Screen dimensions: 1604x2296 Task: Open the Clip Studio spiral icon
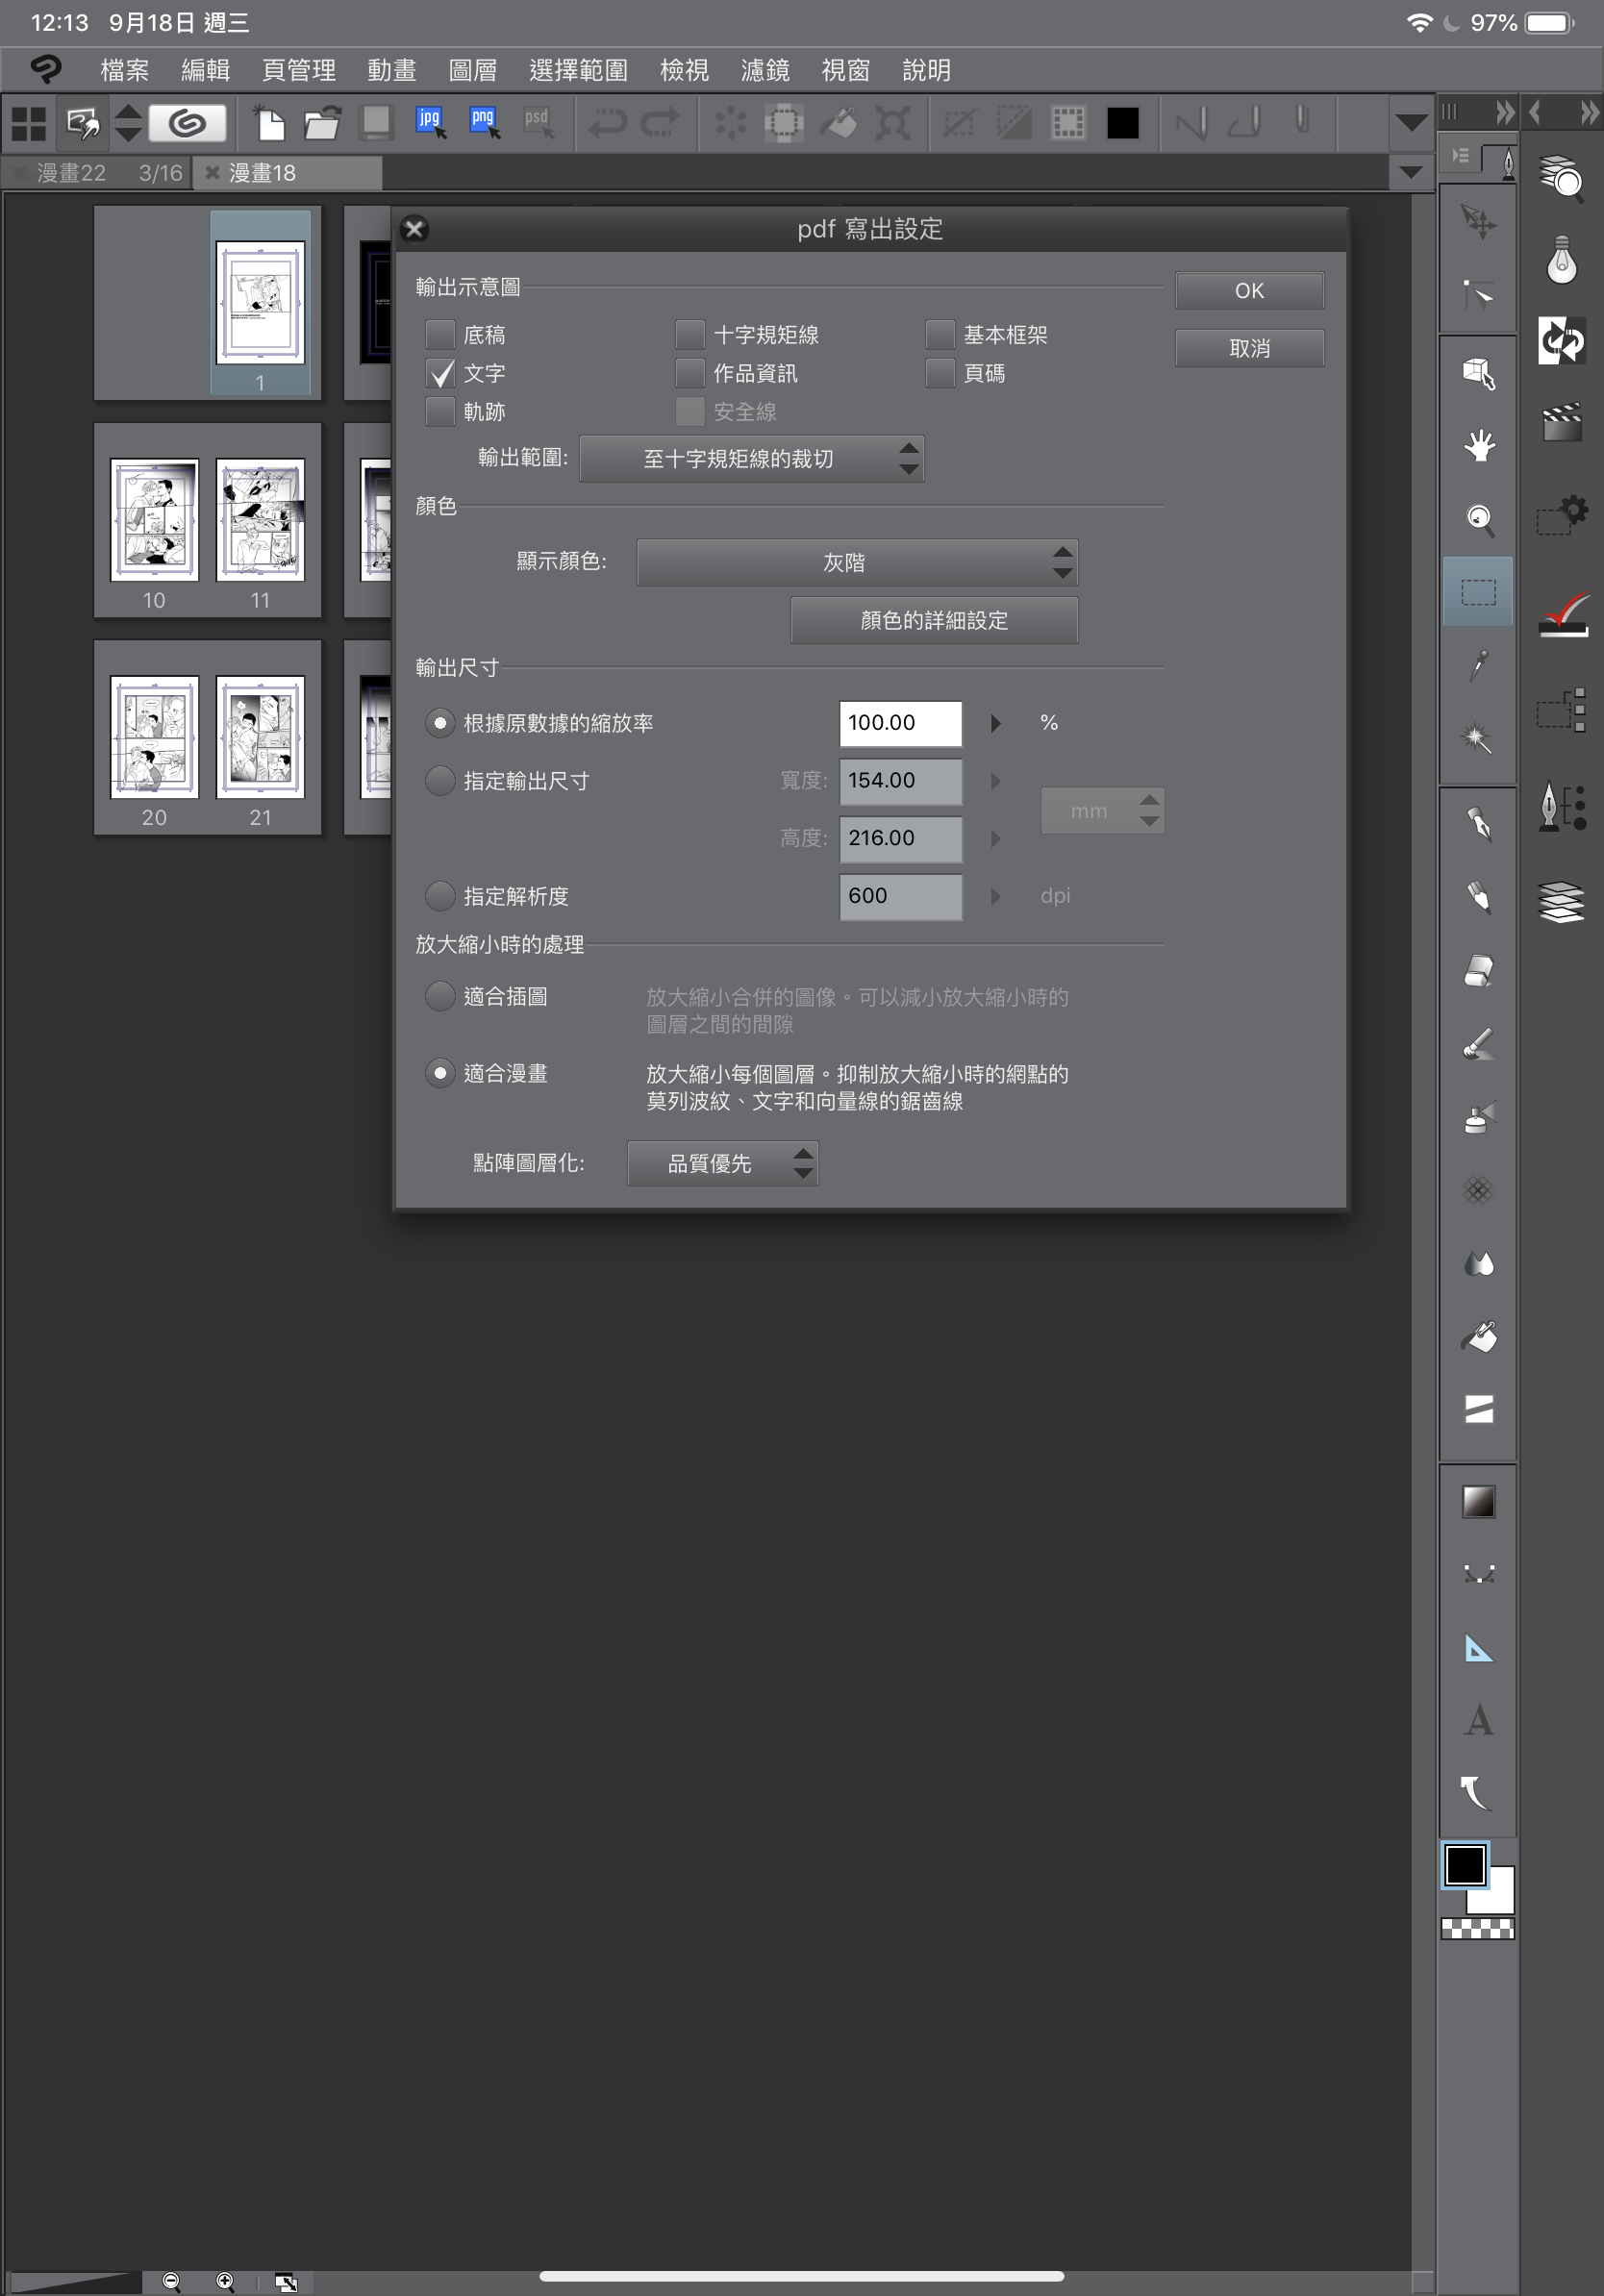[187, 123]
